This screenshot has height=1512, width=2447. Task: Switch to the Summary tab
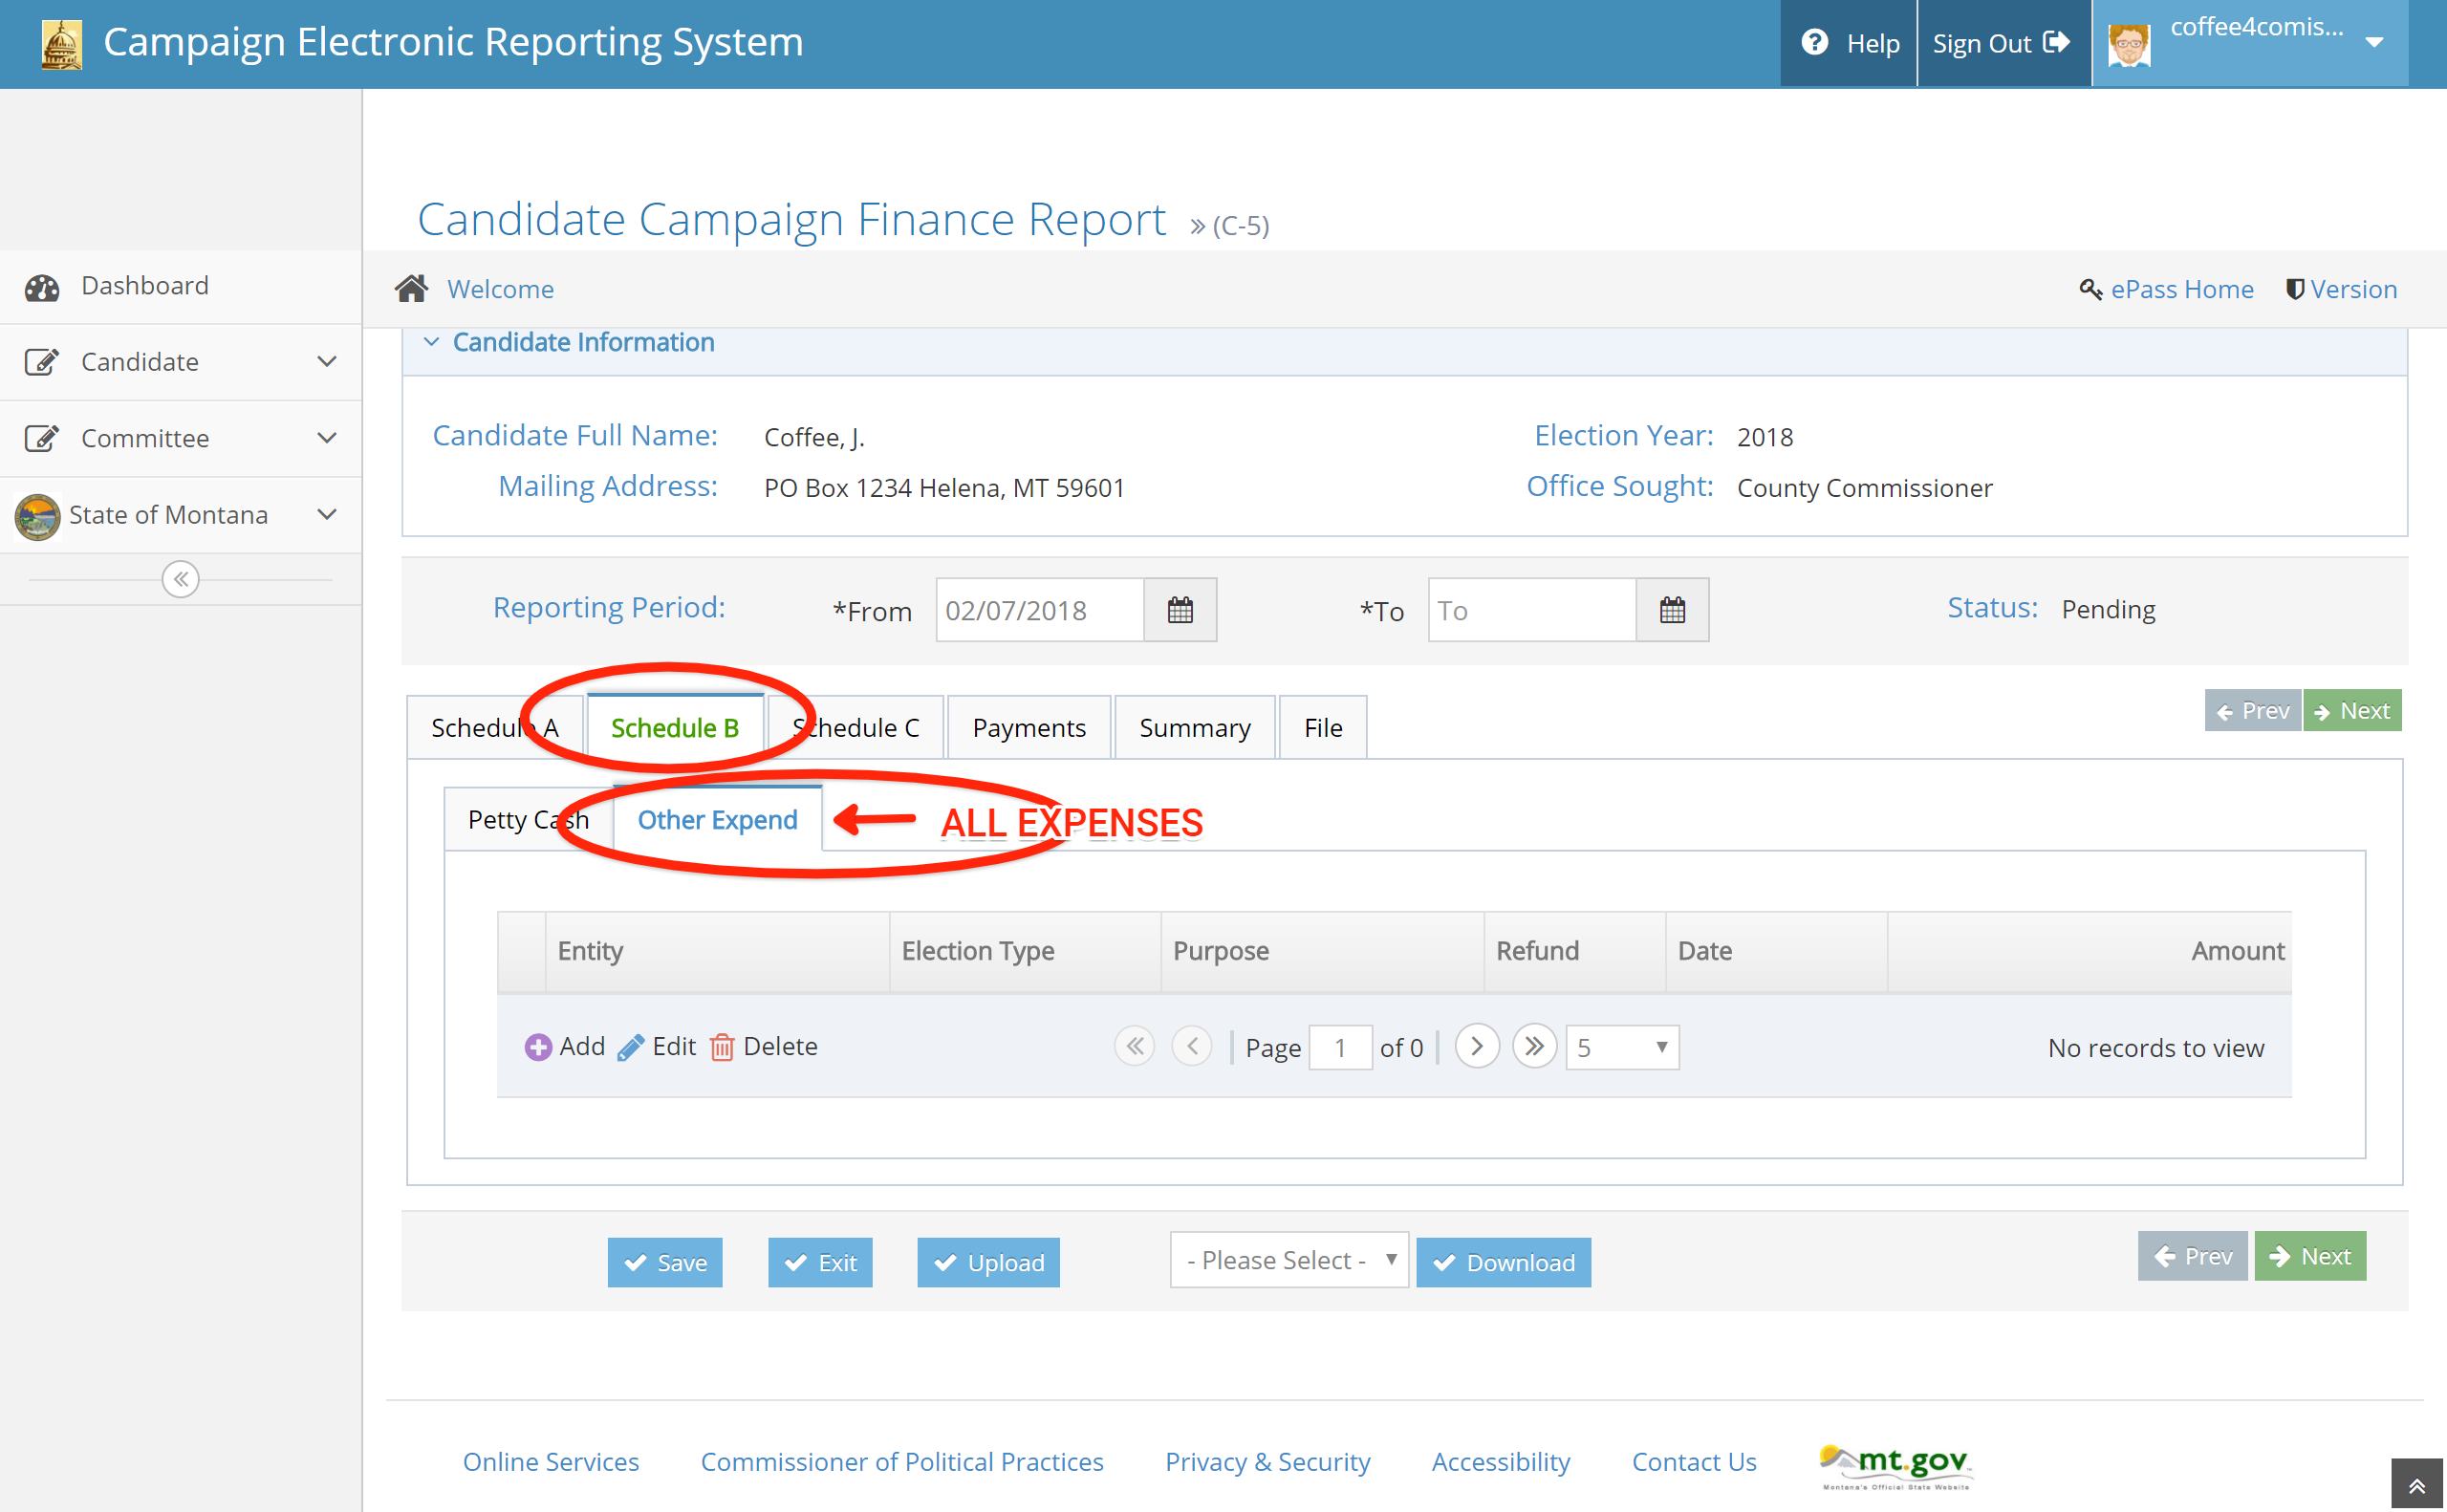pyautogui.click(x=1194, y=728)
